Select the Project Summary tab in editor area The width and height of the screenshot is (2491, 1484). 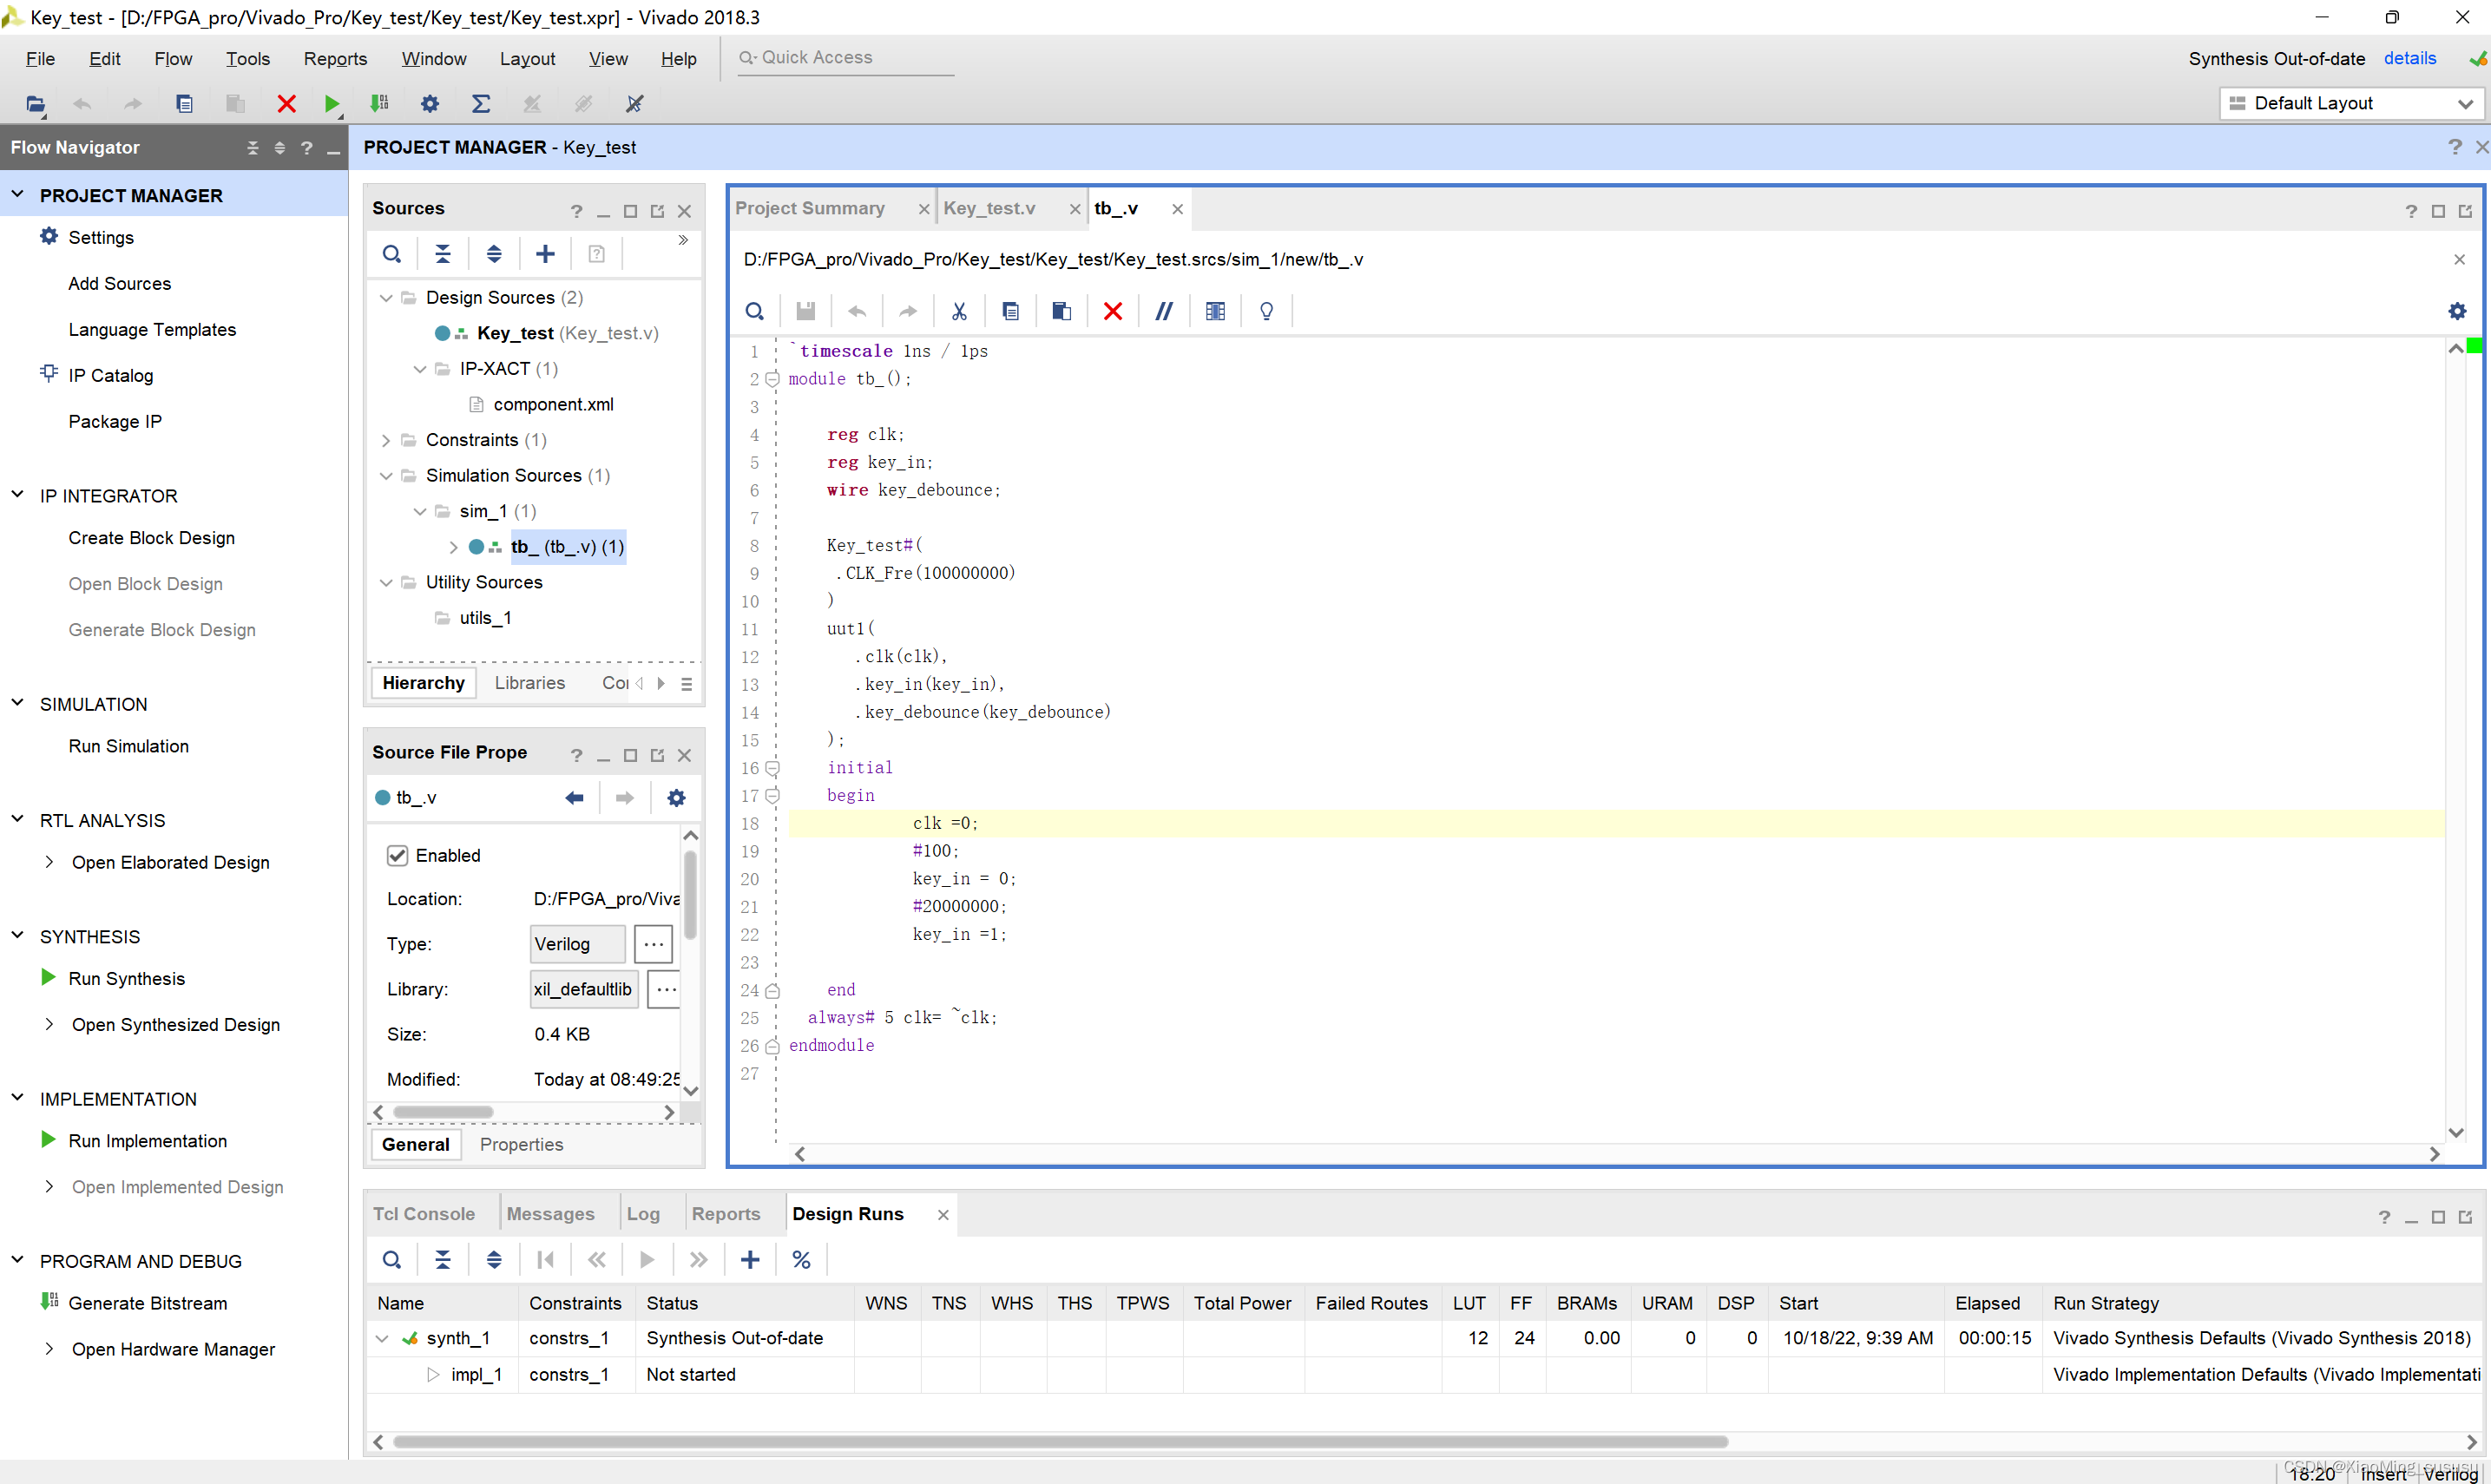tap(812, 207)
